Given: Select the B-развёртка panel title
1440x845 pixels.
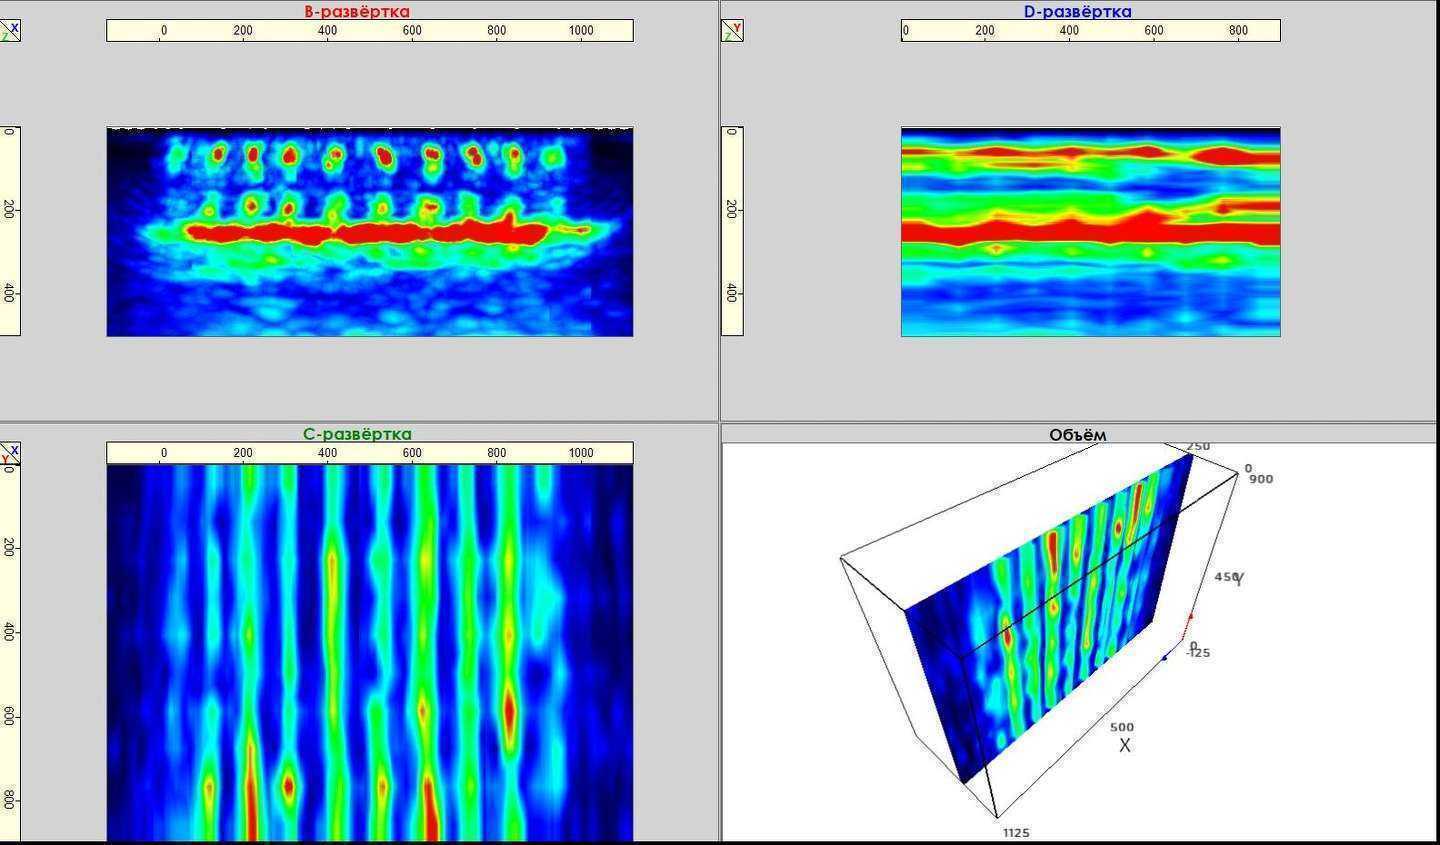Looking at the screenshot, I should 357,12.
